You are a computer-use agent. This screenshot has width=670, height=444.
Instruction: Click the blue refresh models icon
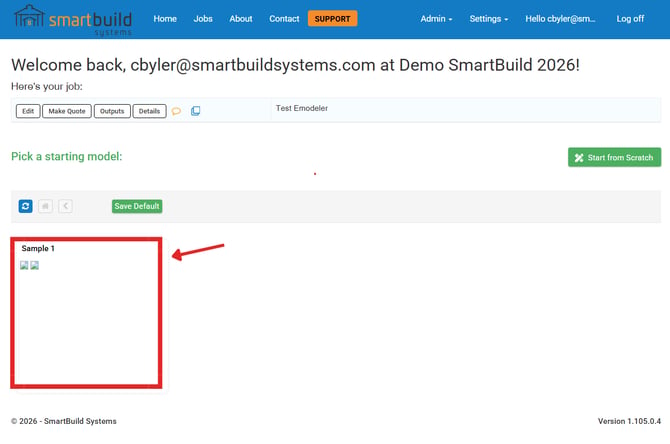tap(26, 206)
